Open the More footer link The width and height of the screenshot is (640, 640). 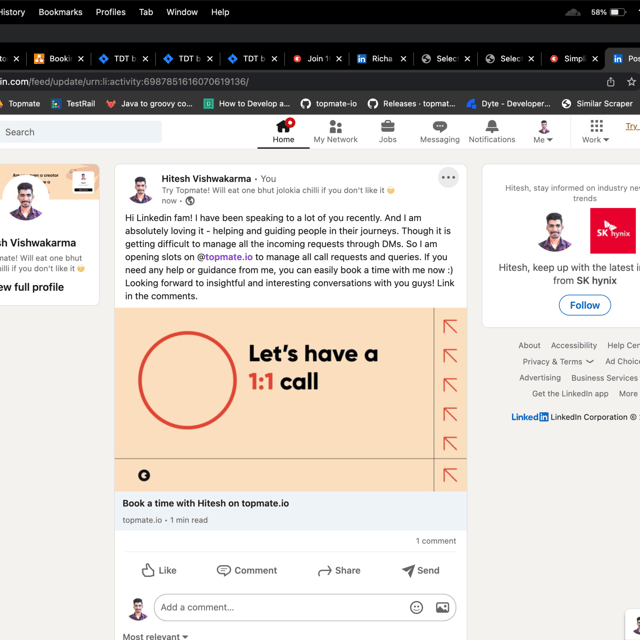628,393
